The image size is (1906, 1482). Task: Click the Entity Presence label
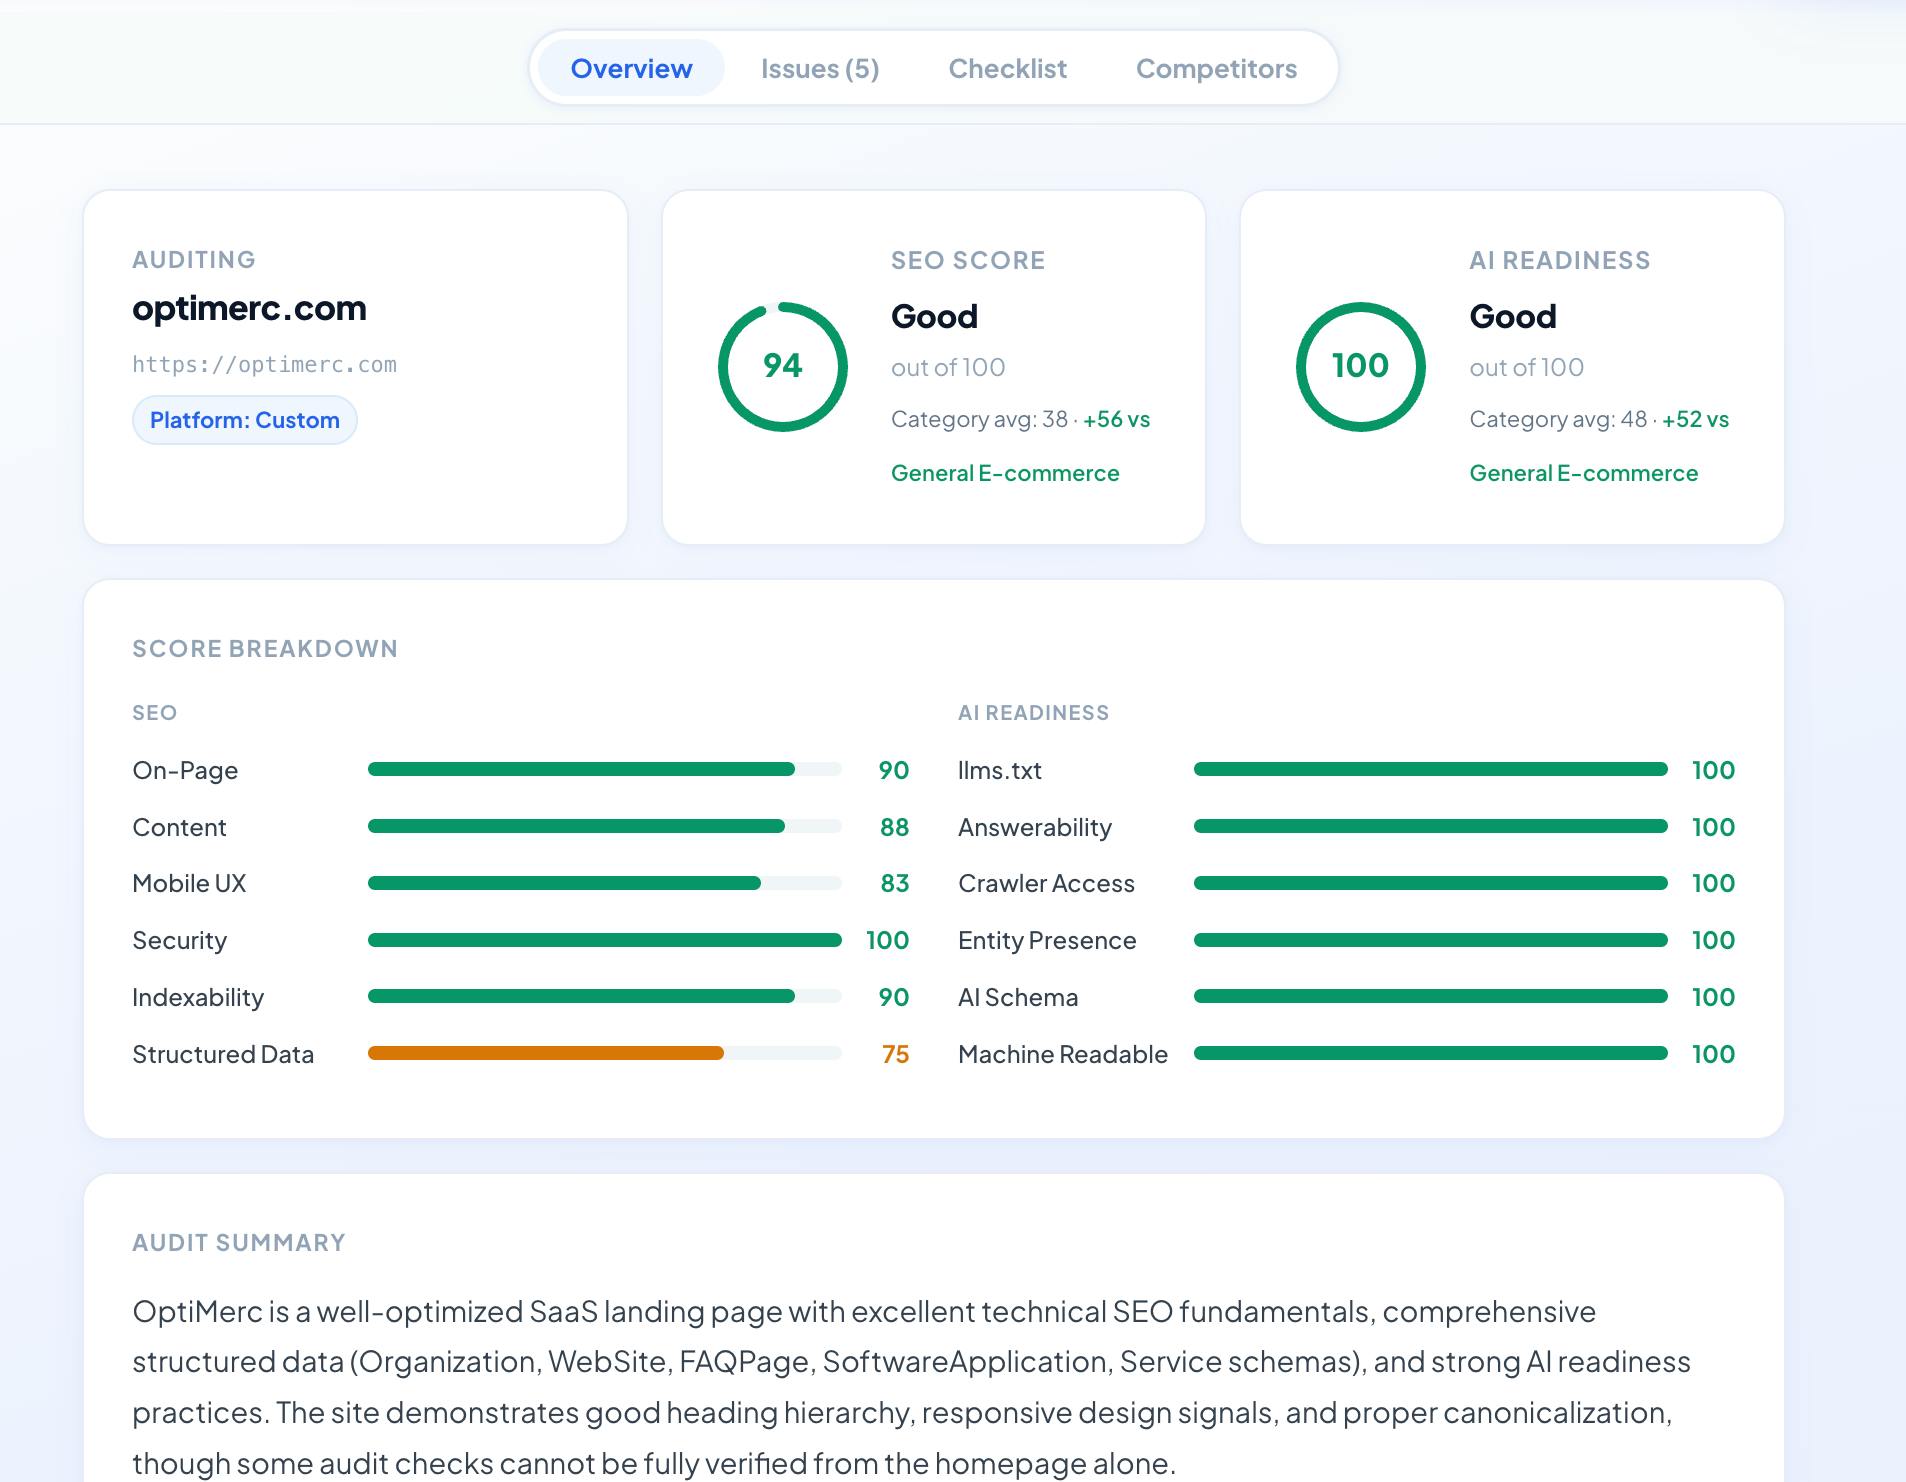pos(1047,940)
